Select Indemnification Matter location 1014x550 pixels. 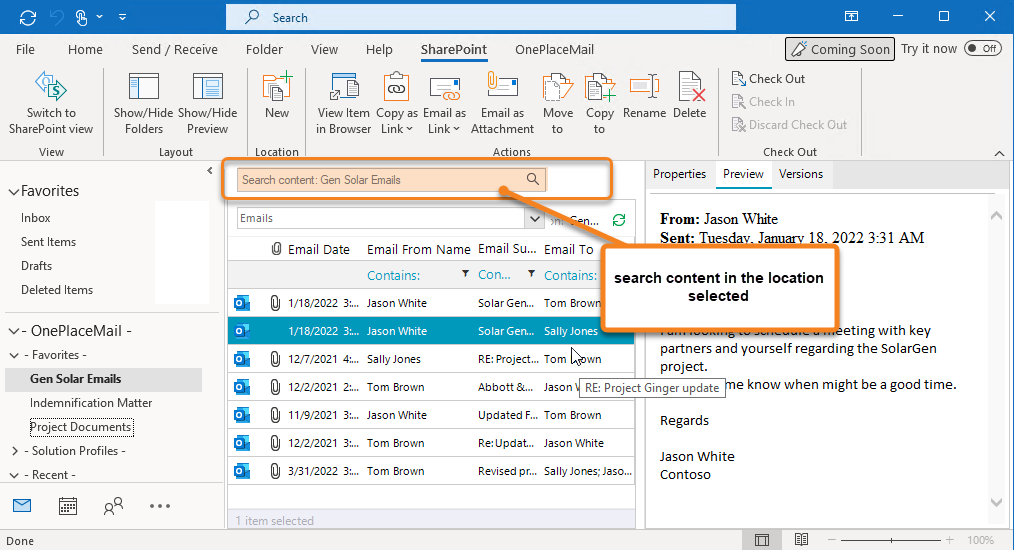(91, 403)
